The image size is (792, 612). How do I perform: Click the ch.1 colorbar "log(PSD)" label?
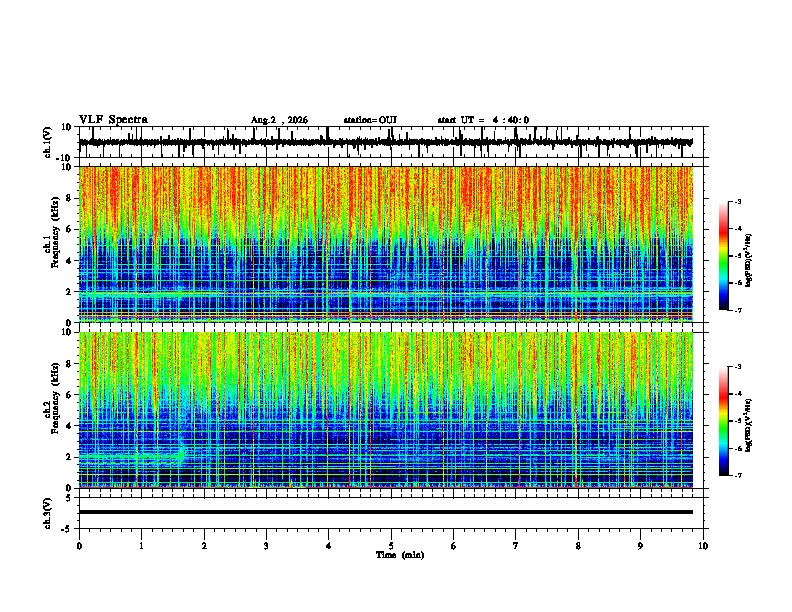point(749,260)
